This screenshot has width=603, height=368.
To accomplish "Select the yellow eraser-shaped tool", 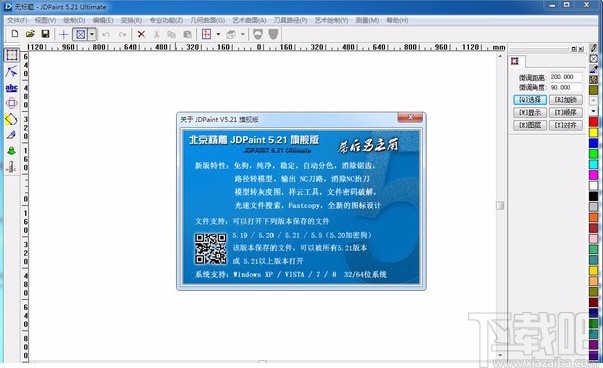I will pos(11,119).
